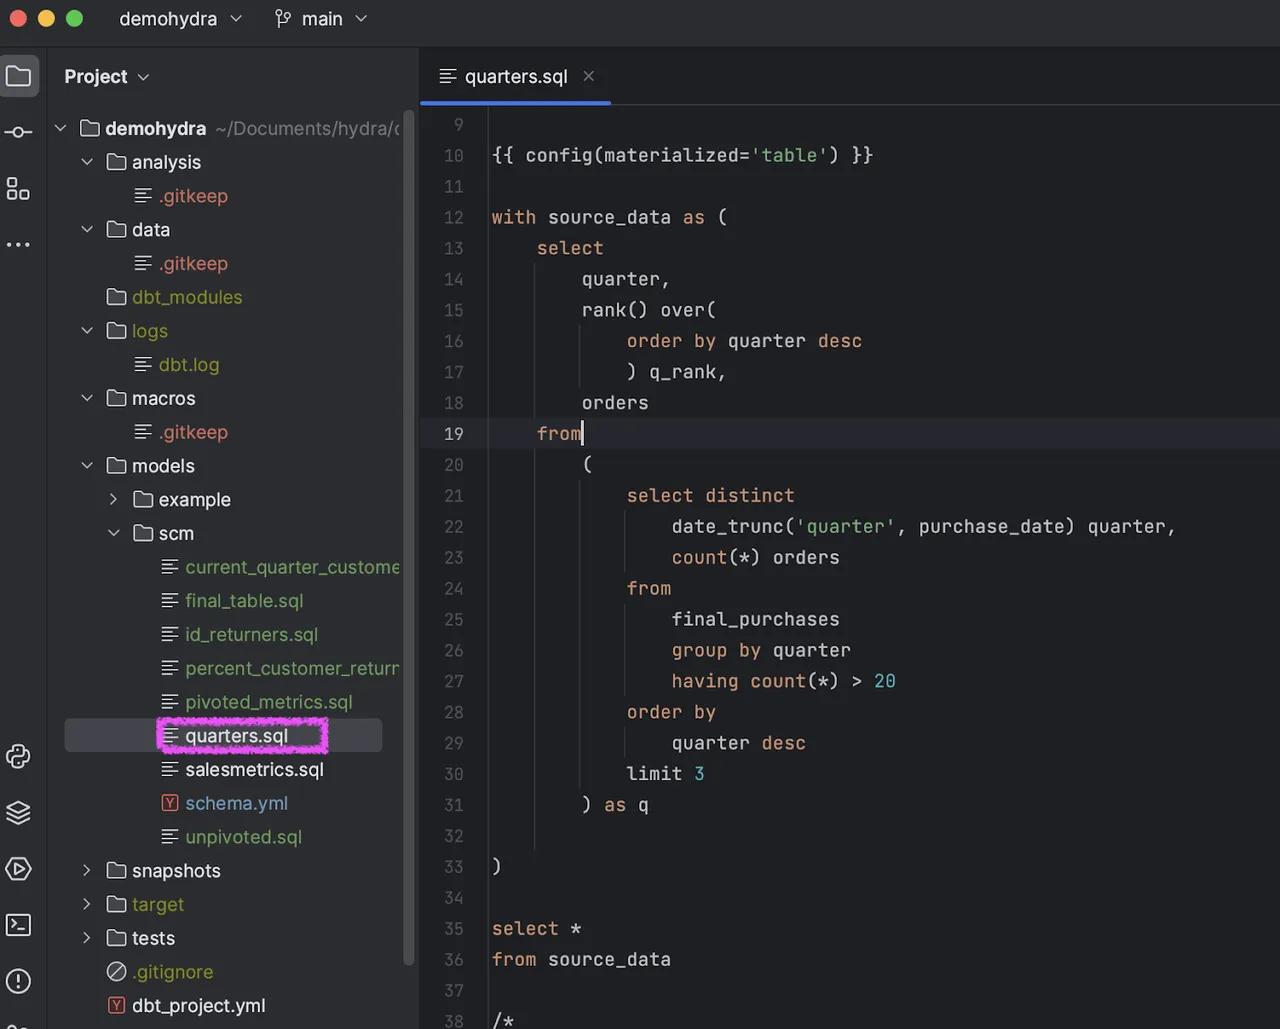Collapse the scm folder
This screenshot has width=1280, height=1029.
pos(114,533)
